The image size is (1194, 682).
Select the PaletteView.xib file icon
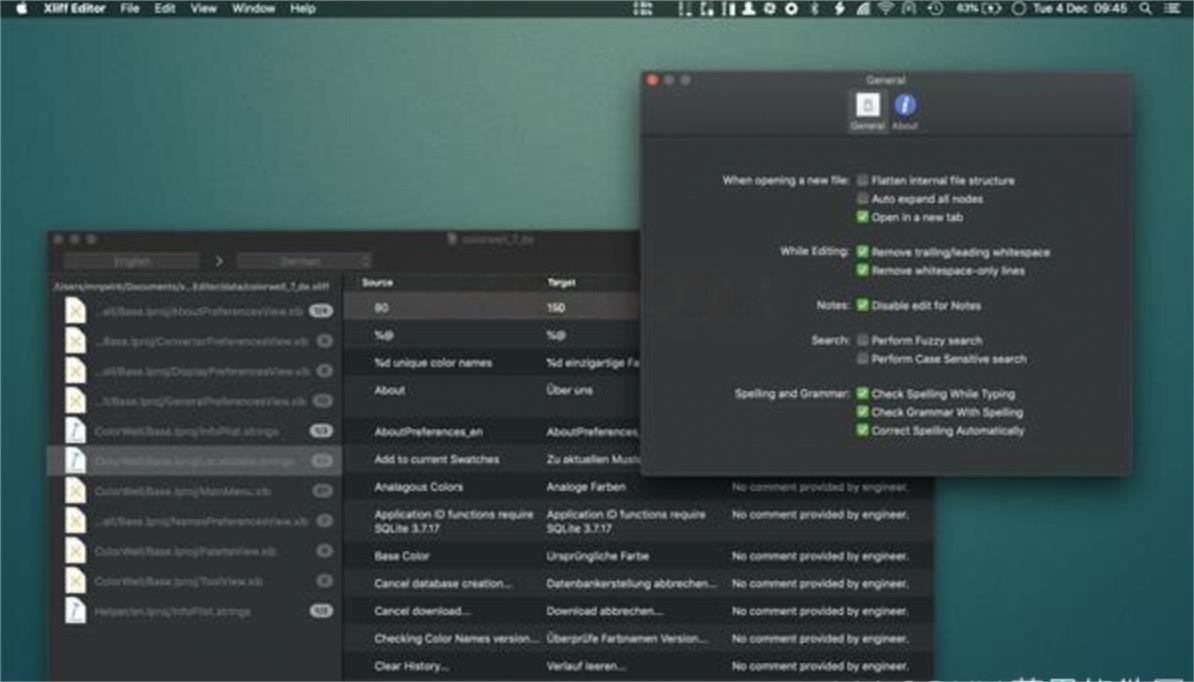75,550
